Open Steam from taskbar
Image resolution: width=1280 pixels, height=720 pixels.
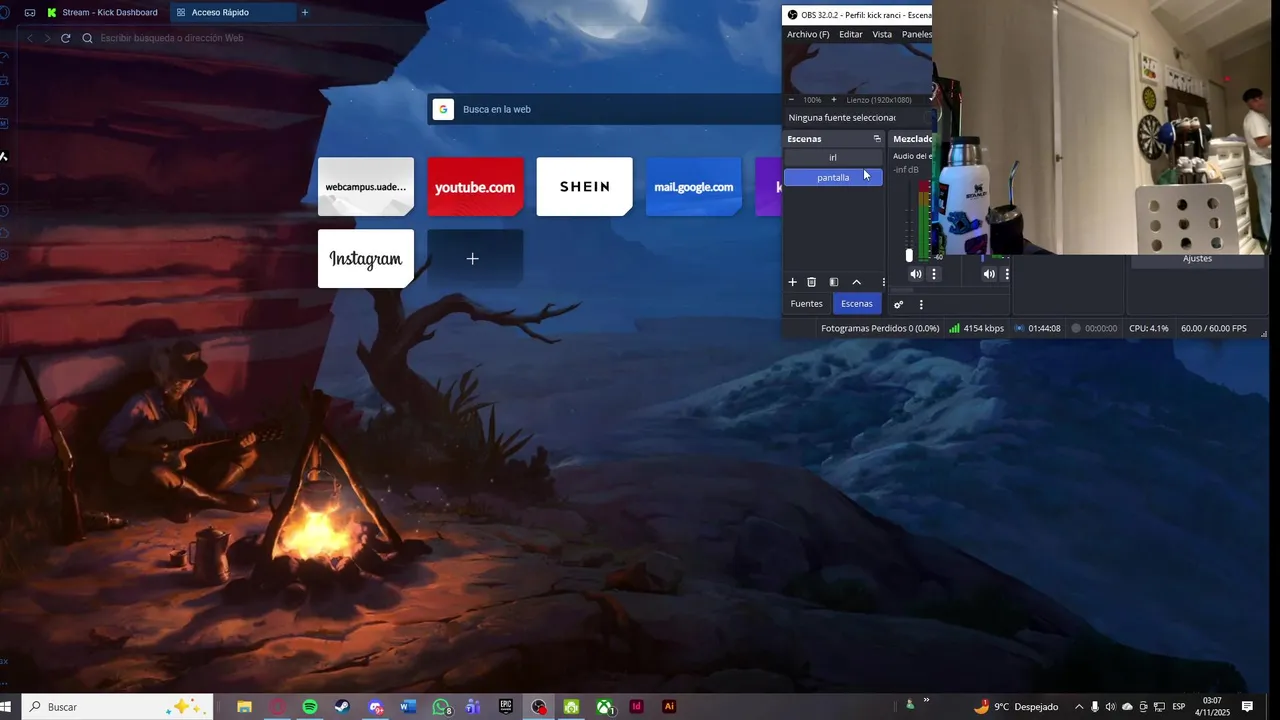342,707
